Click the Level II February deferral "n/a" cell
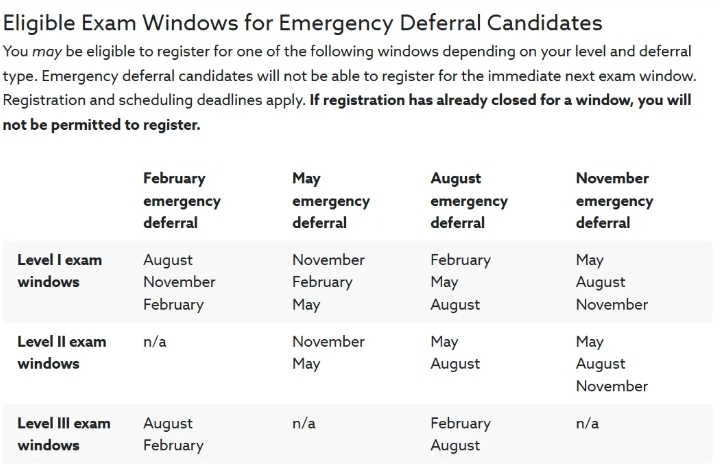 154,341
